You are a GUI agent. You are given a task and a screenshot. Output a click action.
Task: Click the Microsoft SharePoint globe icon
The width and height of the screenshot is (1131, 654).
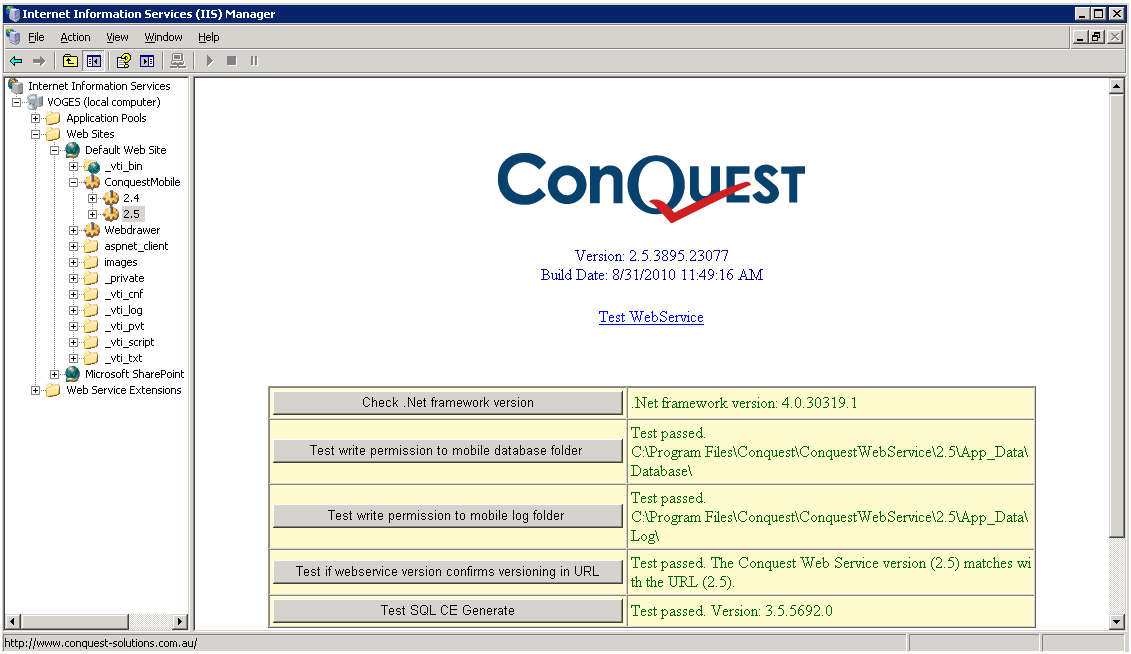(x=72, y=374)
